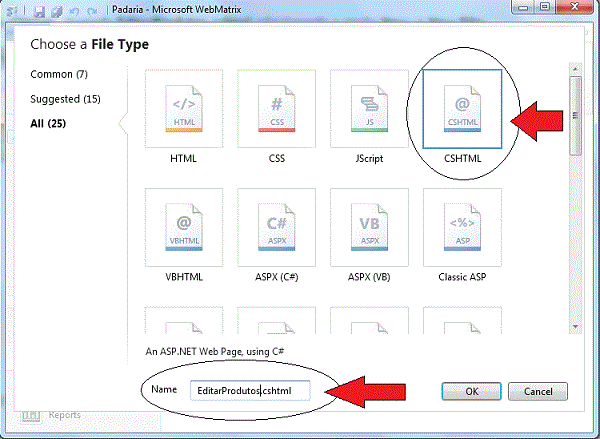Maximize the WebMatrix window
Image resolution: width=600 pixels, height=439 pixels.
[545, 7]
